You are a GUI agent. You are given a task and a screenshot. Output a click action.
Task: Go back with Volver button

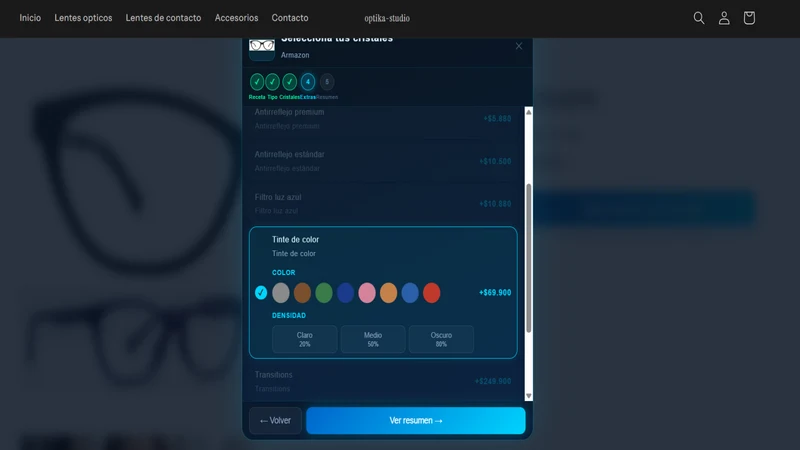point(276,420)
